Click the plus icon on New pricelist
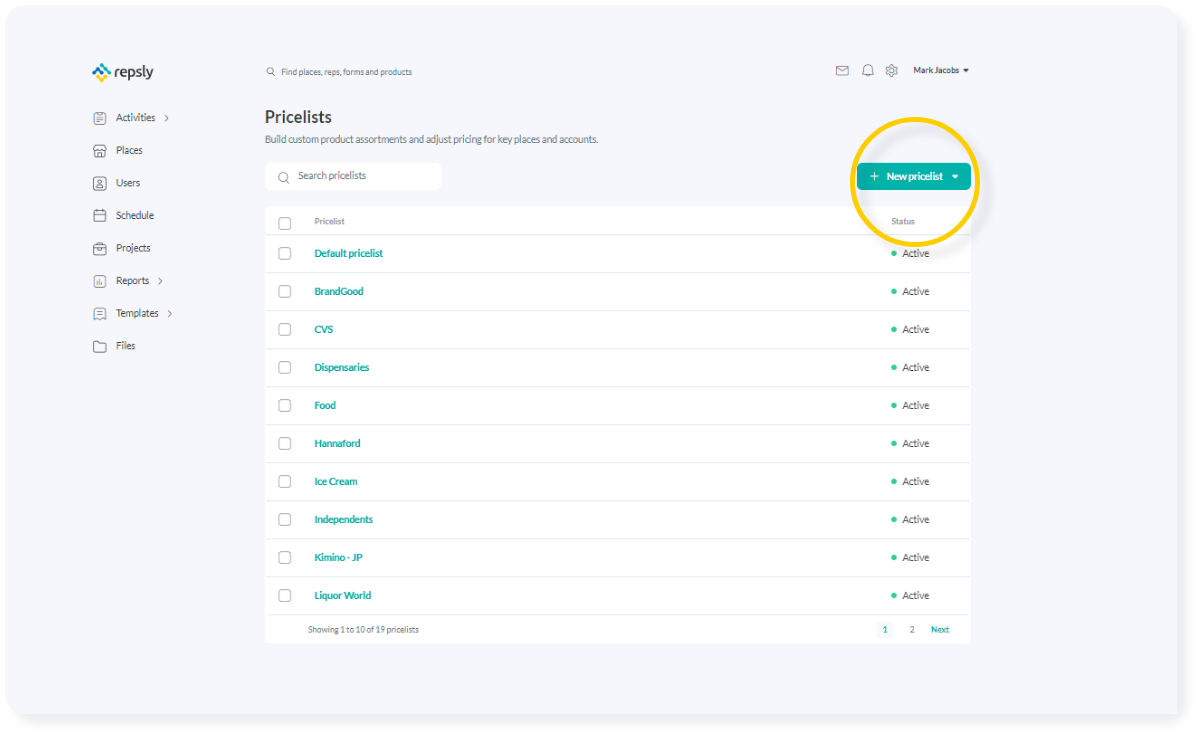1202x739 pixels. [x=874, y=177]
